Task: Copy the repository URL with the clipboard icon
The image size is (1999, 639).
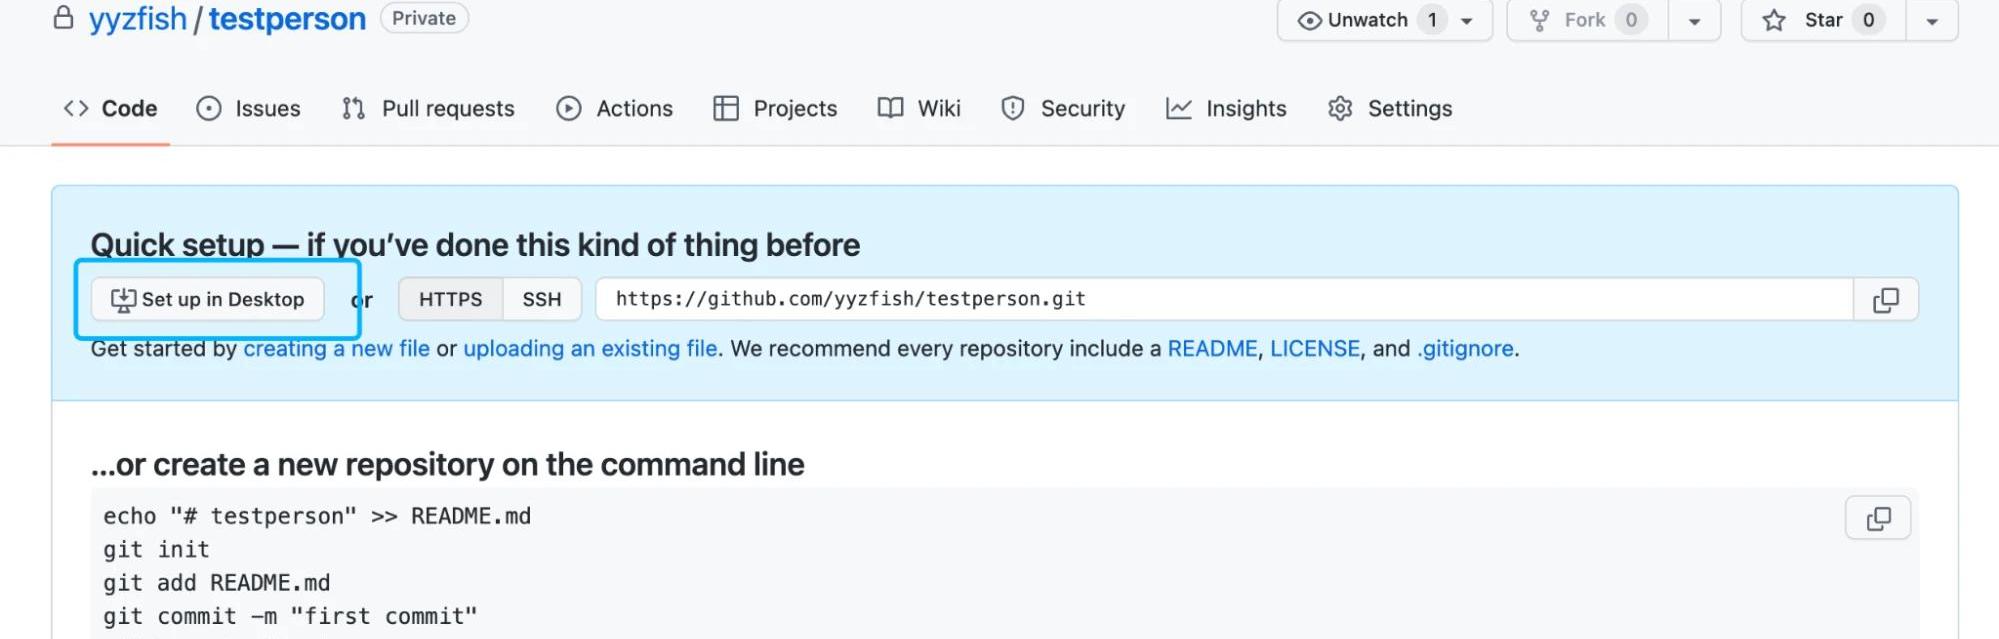Action: (x=1885, y=300)
